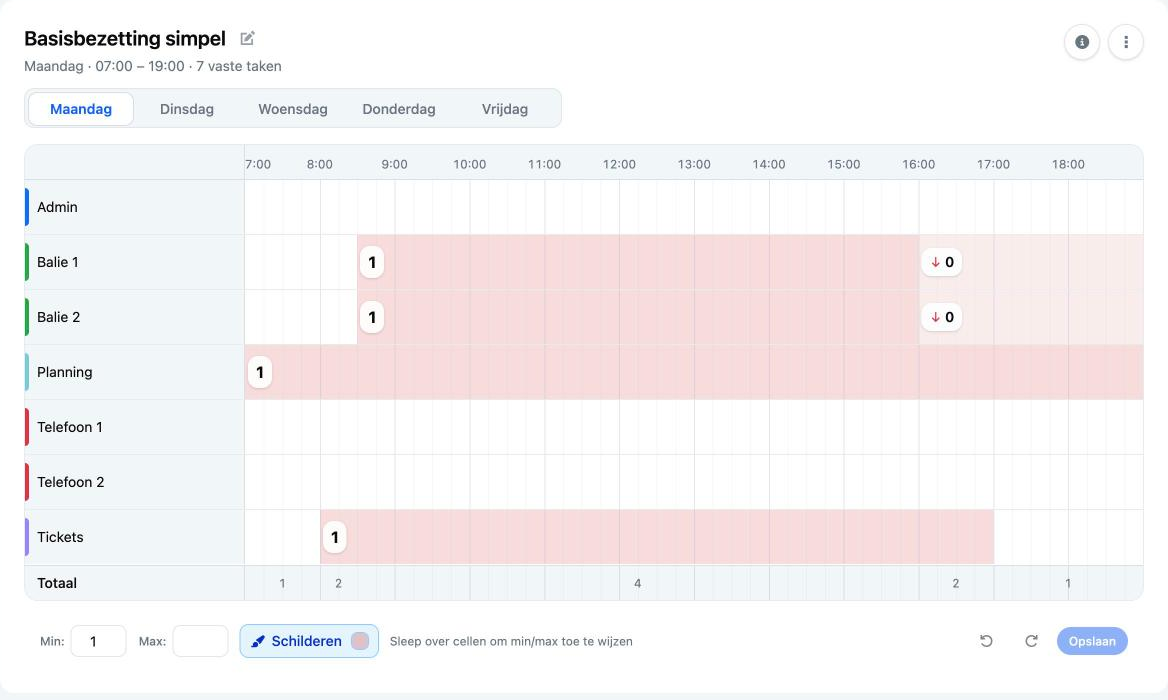Open the info icon button
This screenshot has height=700, width=1168.
[x=1082, y=42]
